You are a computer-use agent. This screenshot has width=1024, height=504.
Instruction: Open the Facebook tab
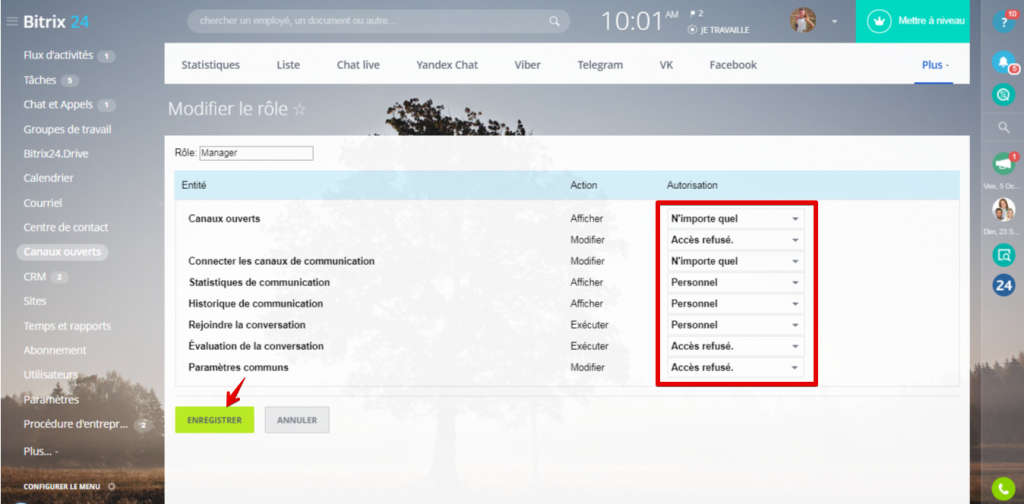click(x=733, y=65)
